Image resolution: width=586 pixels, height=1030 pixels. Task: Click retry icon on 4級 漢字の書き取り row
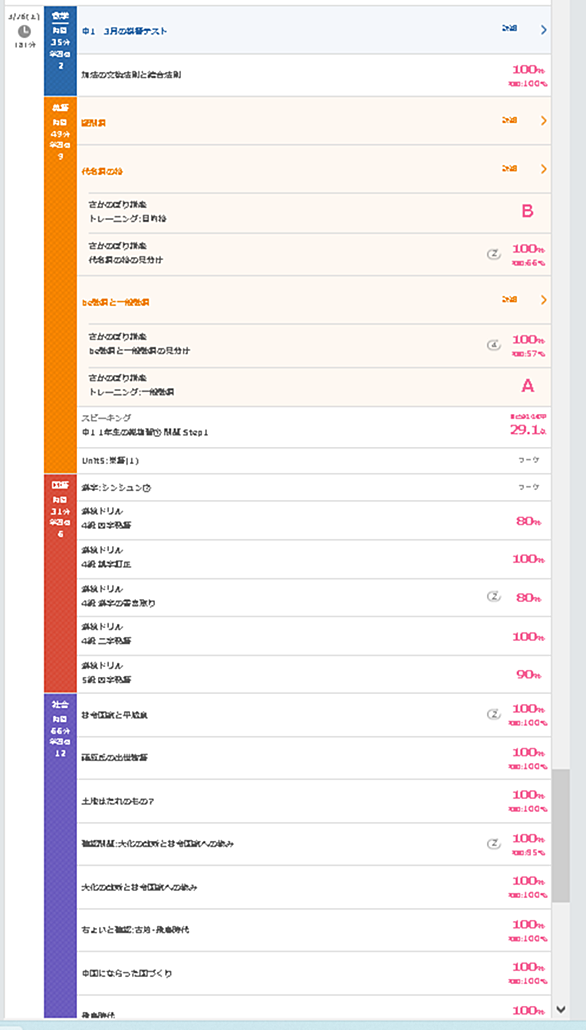(x=493, y=596)
